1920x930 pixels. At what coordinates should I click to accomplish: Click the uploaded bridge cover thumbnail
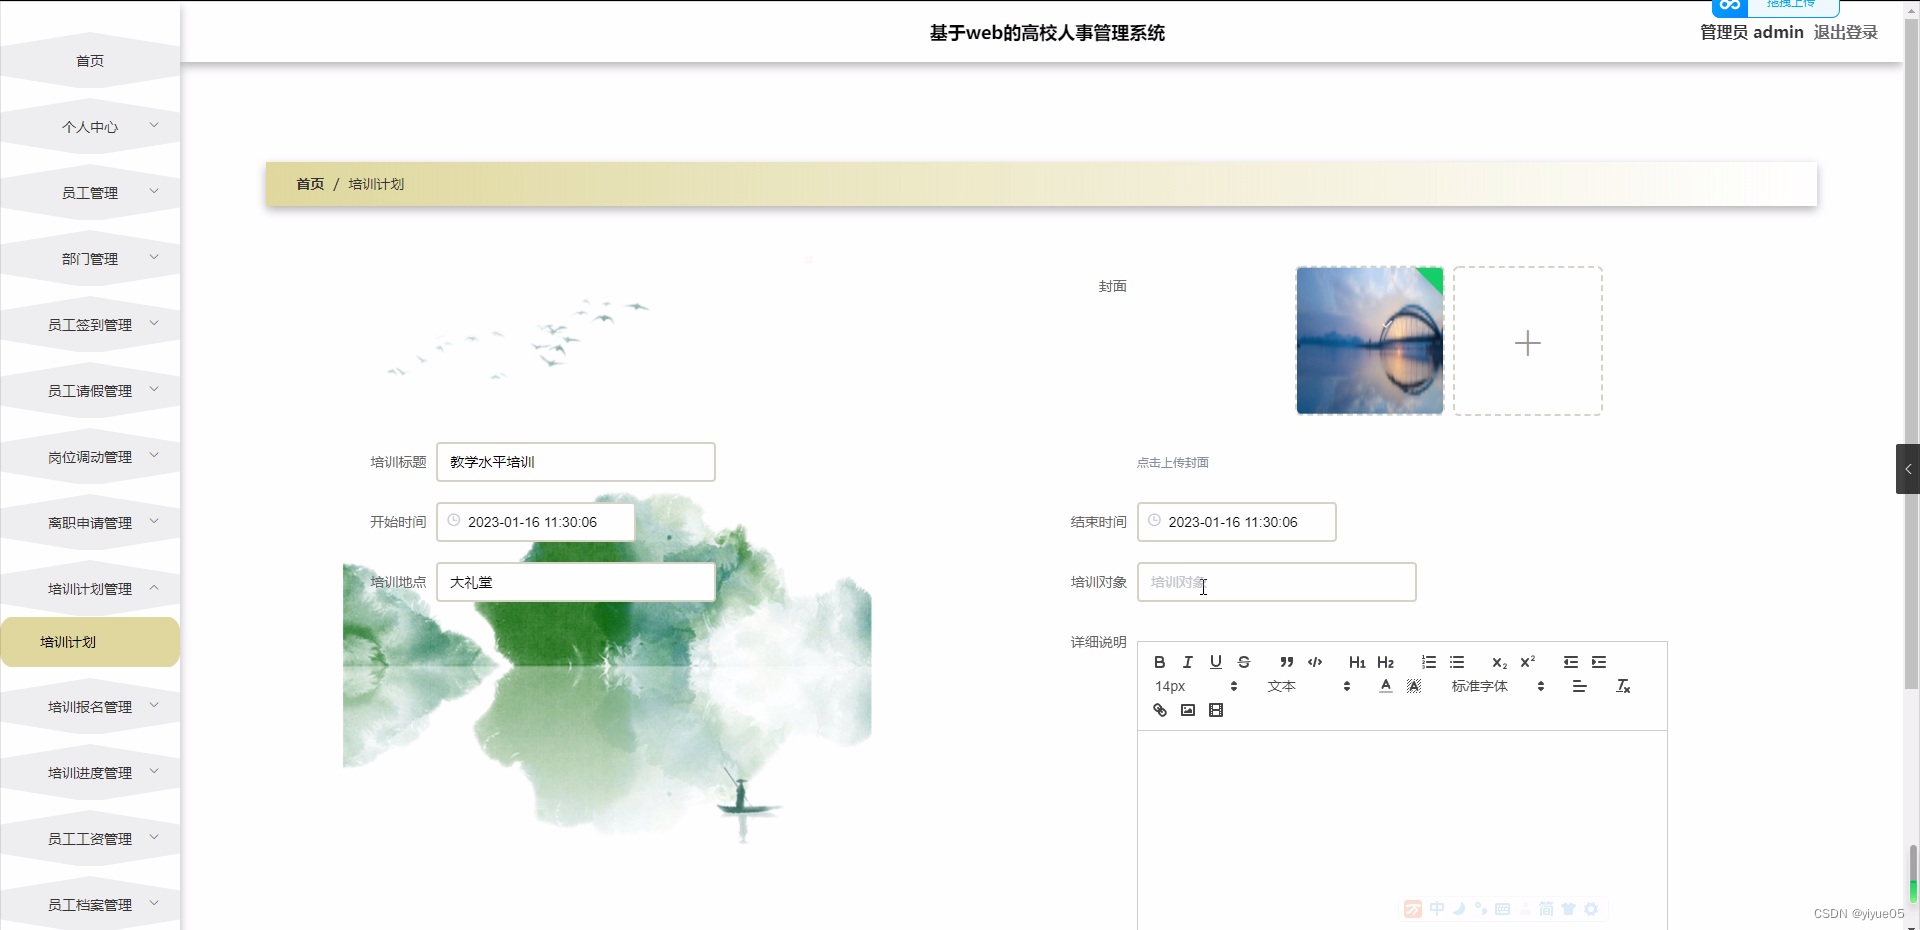coord(1370,340)
